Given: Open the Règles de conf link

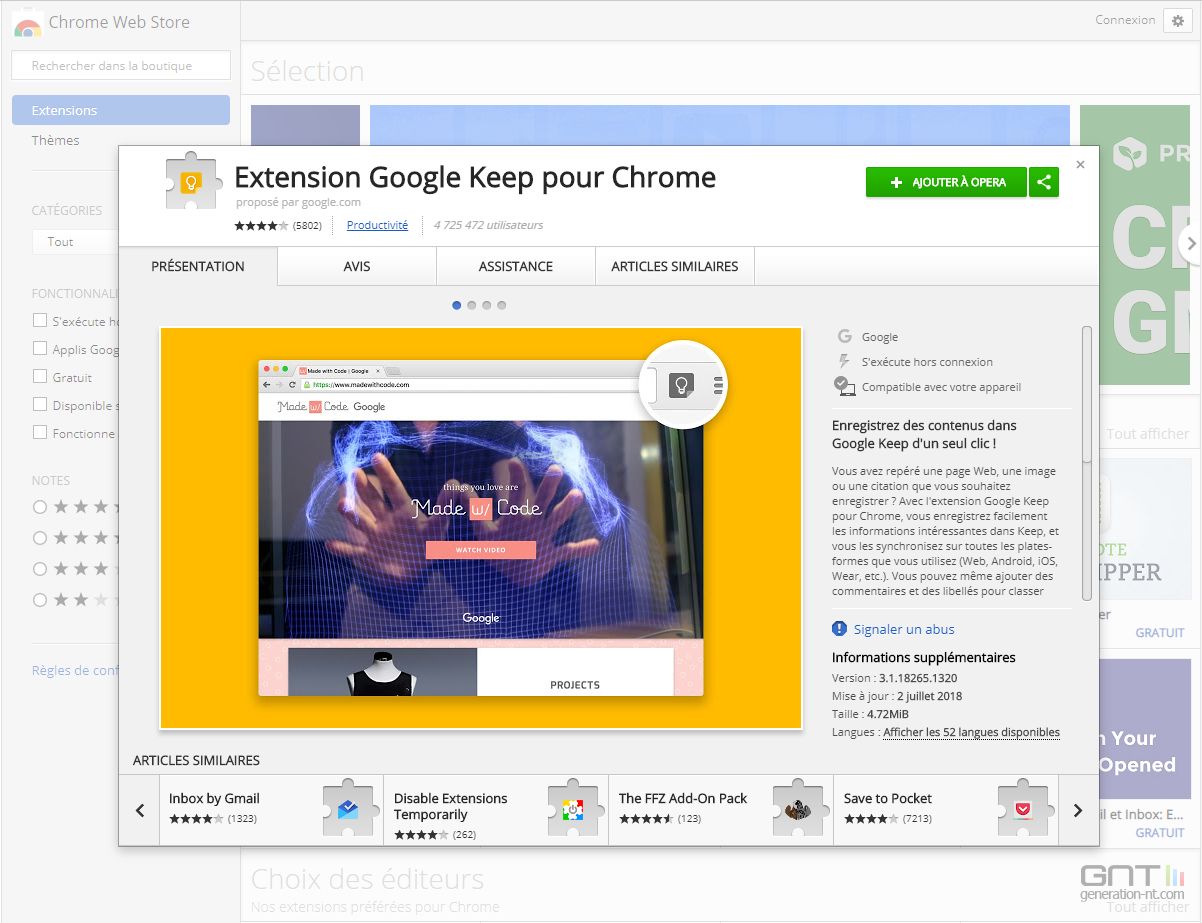Looking at the screenshot, I should pos(75,670).
